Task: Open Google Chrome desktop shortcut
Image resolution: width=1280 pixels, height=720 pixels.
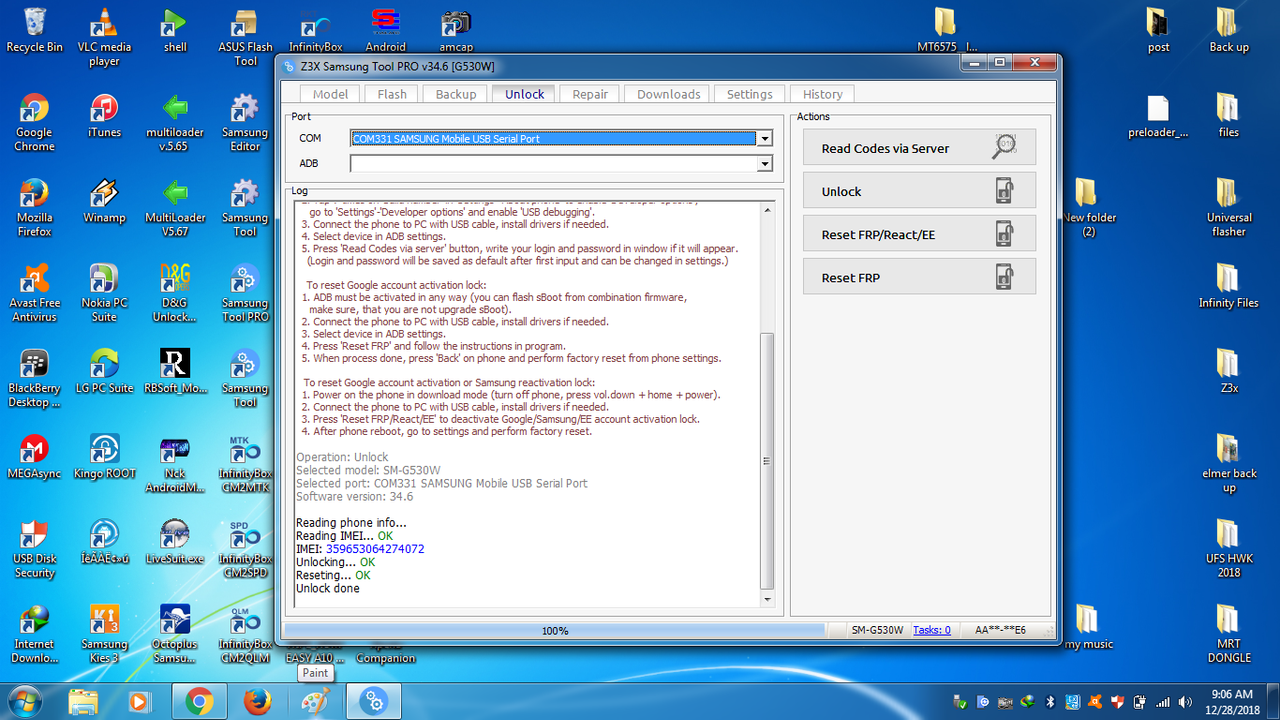Action: (34, 122)
